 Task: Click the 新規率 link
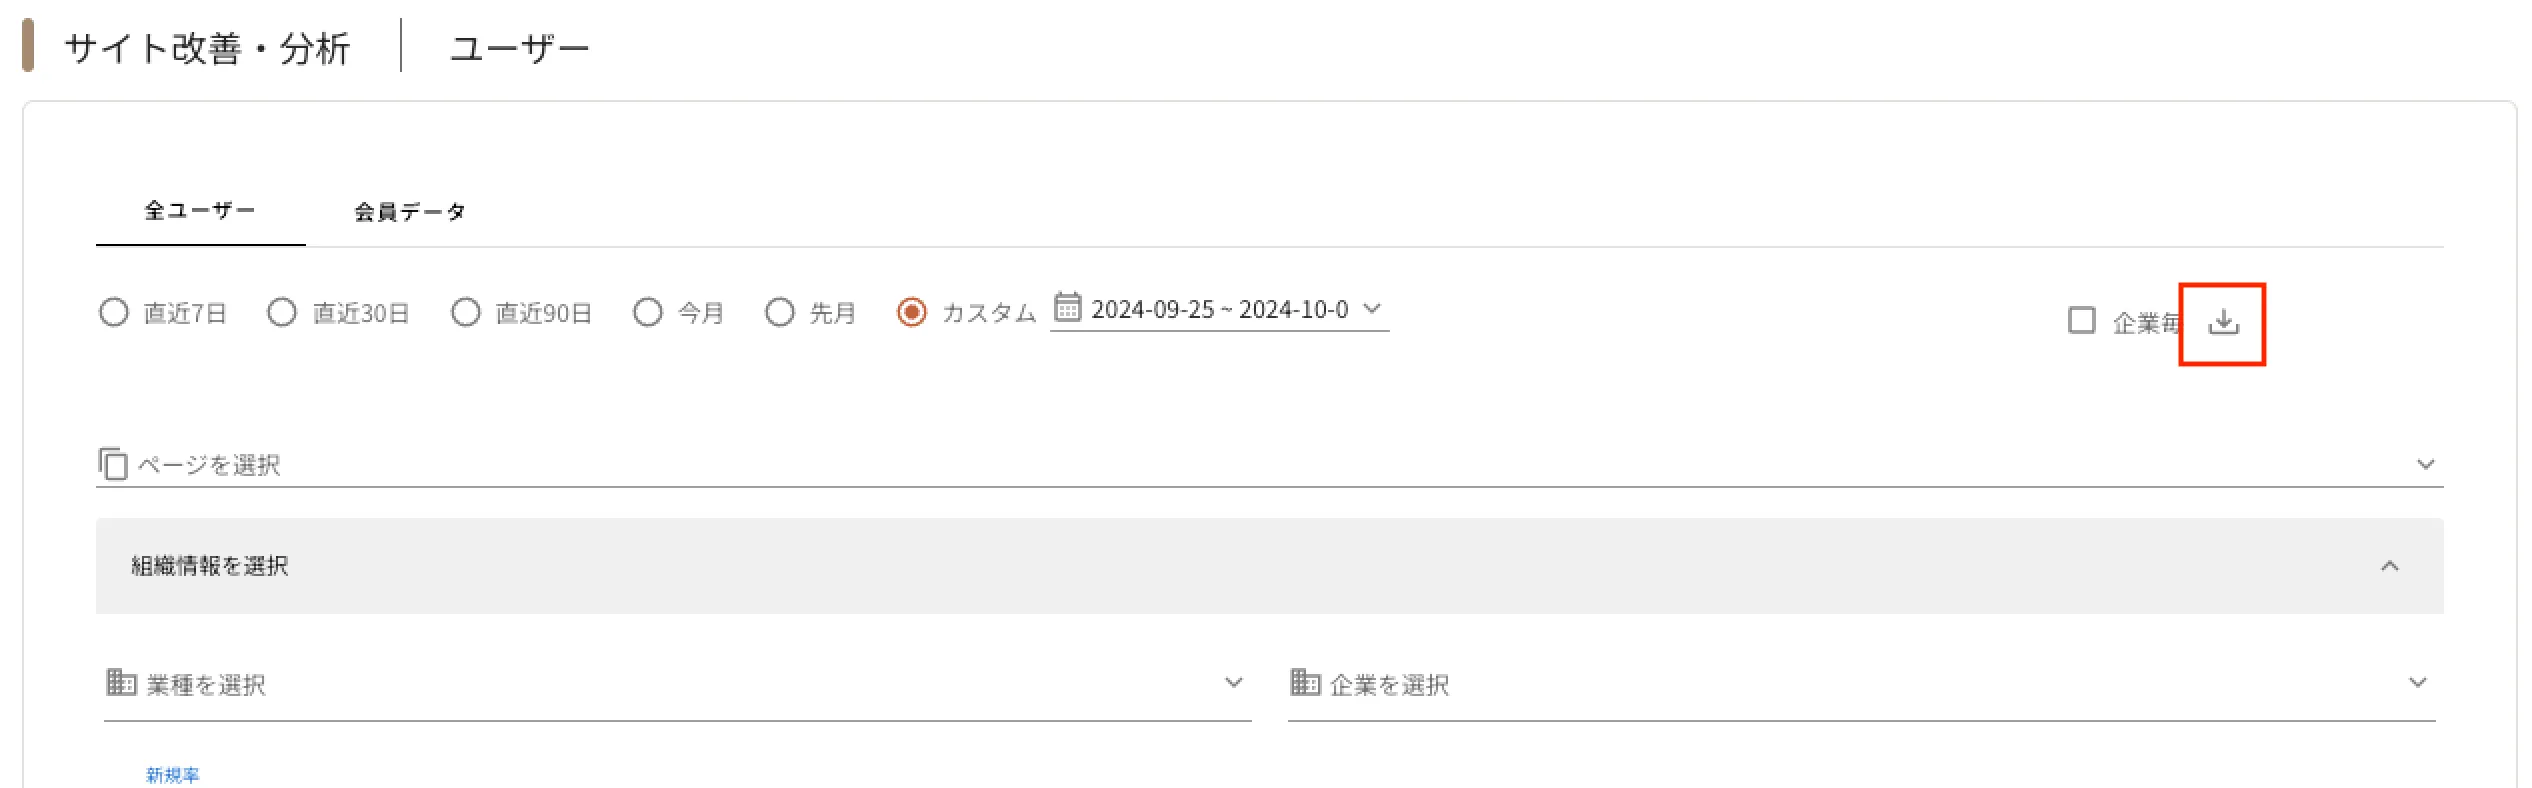click(x=172, y=775)
